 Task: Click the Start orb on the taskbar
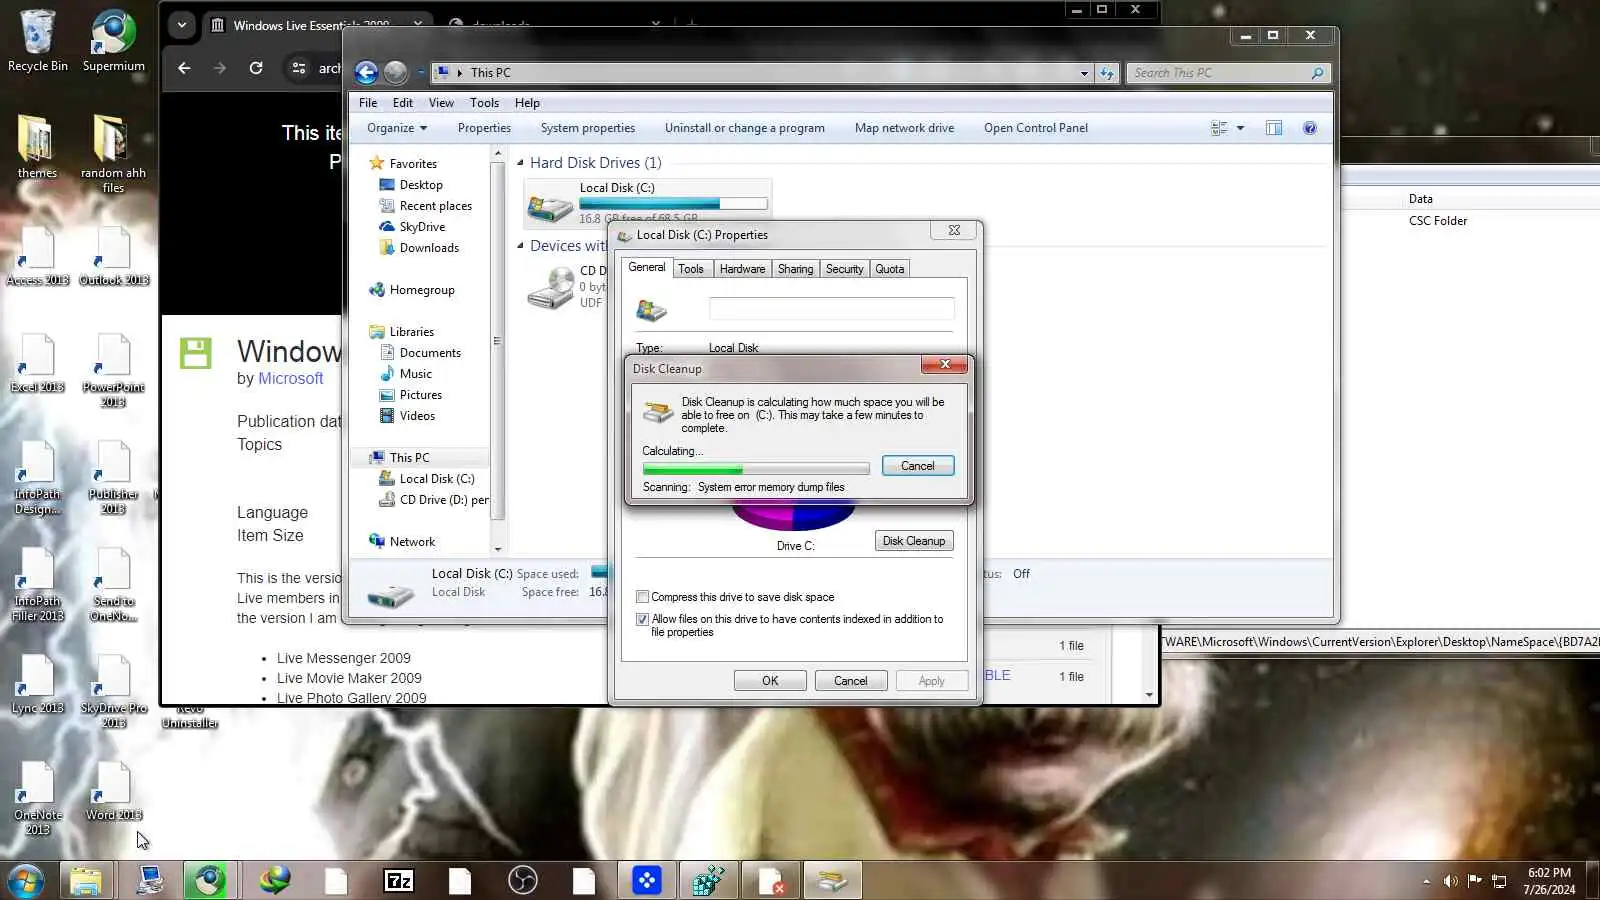click(24, 881)
